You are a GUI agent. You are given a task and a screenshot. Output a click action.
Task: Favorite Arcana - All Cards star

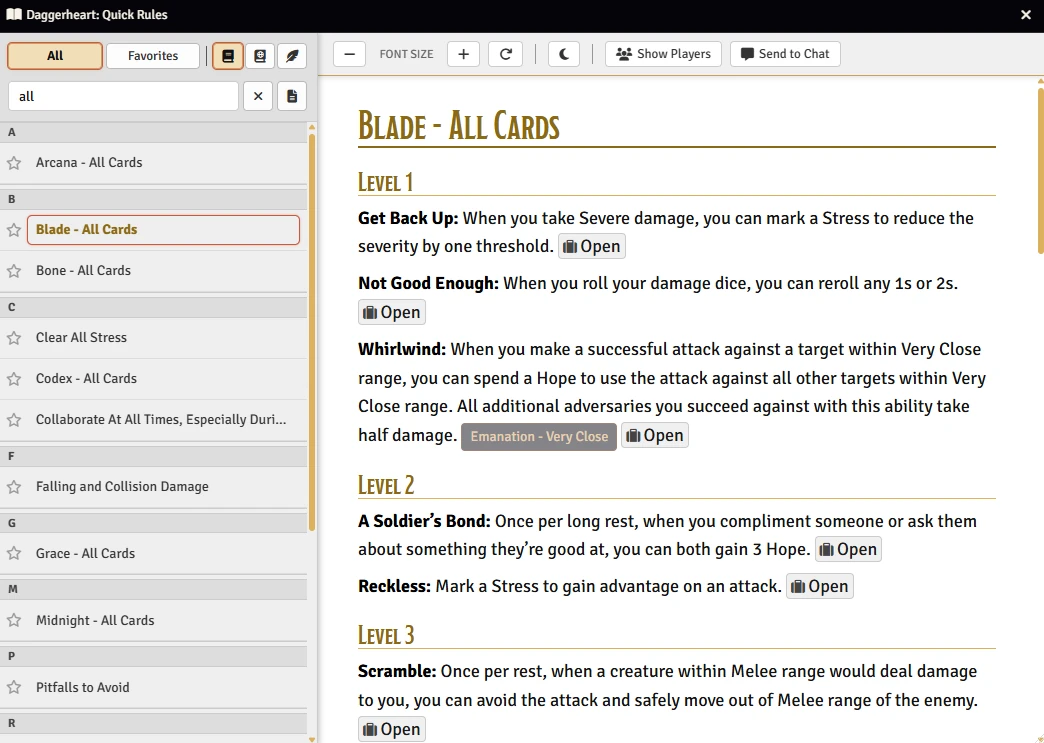pos(14,162)
